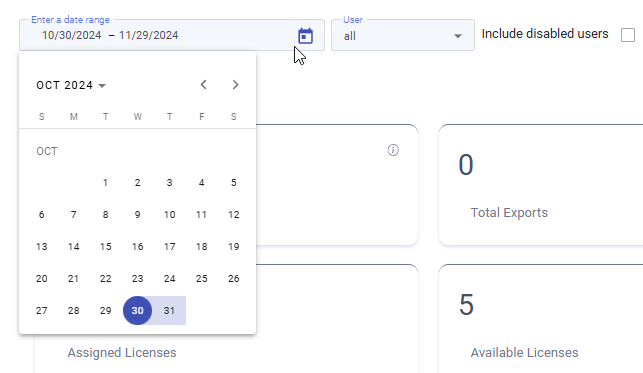Open the calendar picker icon
The image size is (643, 373).
(305, 36)
